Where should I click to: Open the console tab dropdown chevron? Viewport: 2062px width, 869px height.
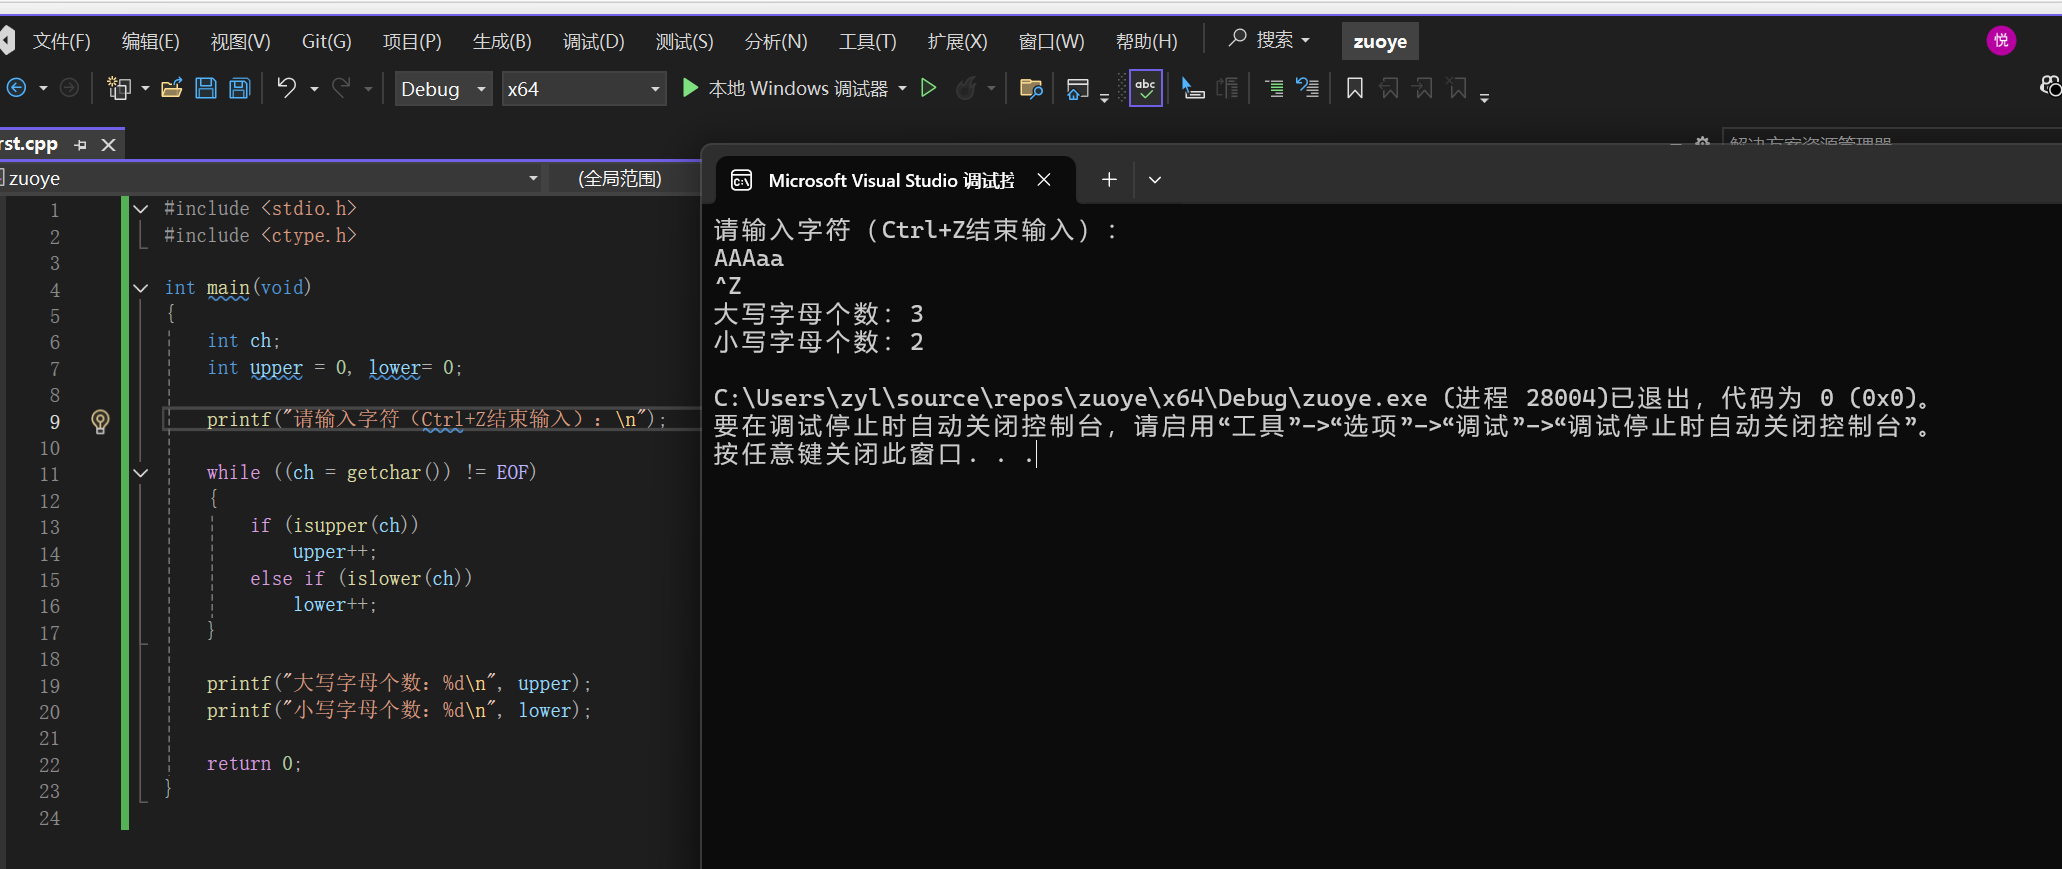pyautogui.click(x=1155, y=180)
